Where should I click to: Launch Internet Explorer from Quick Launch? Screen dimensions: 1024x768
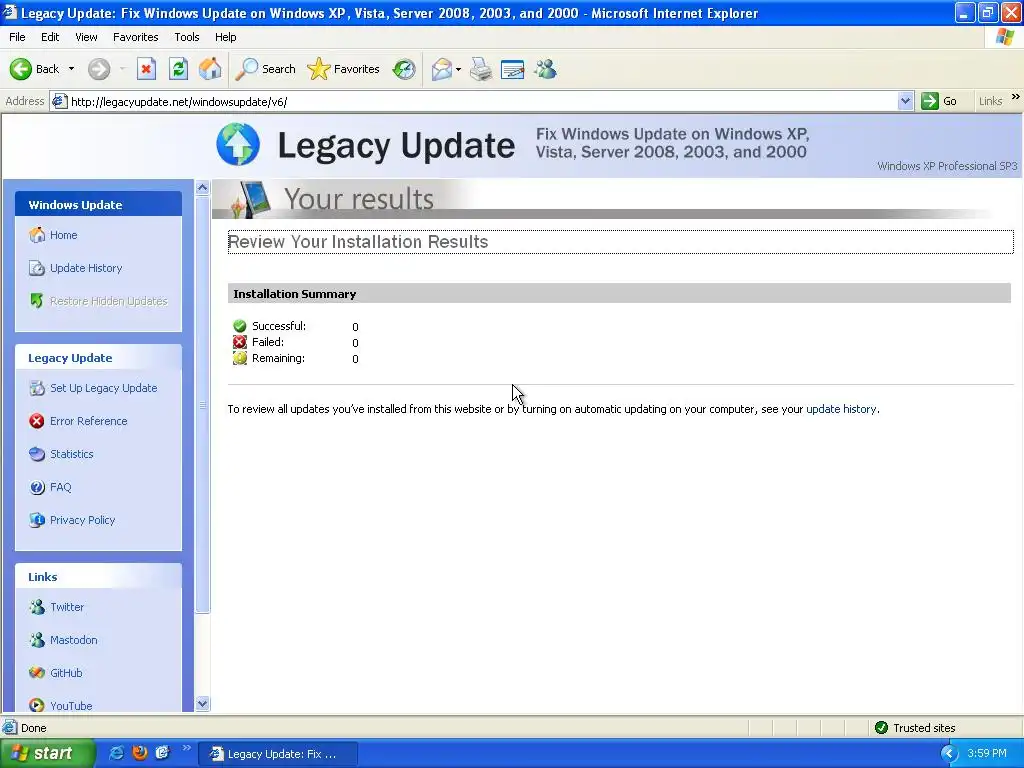pos(116,753)
